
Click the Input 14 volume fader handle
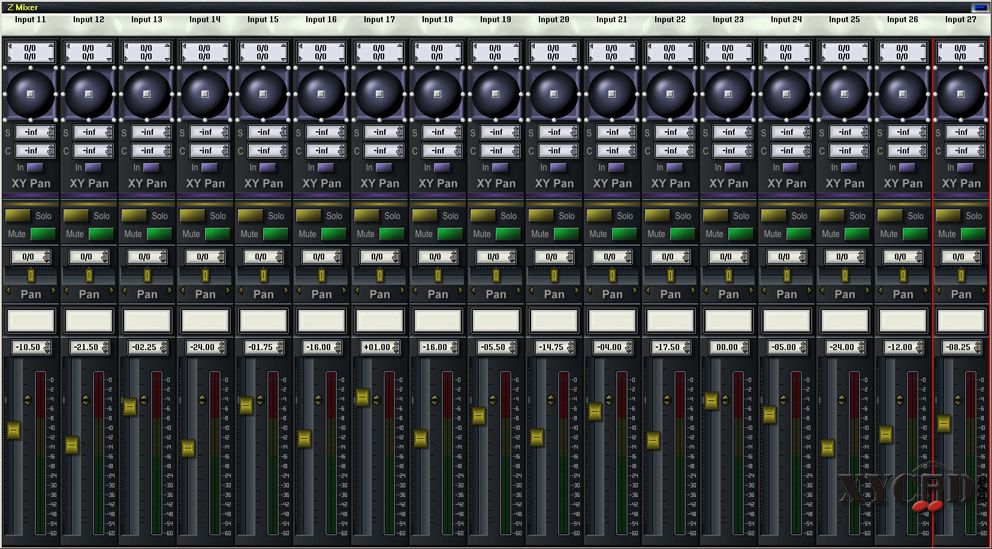[188, 448]
